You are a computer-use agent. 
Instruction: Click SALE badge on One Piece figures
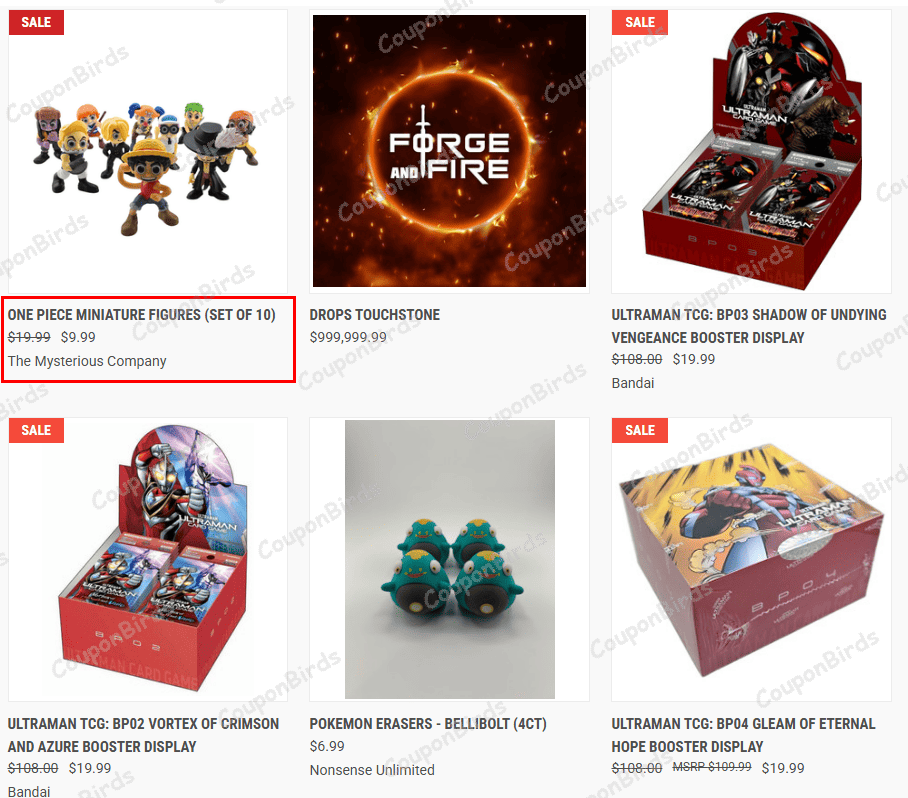tap(36, 23)
